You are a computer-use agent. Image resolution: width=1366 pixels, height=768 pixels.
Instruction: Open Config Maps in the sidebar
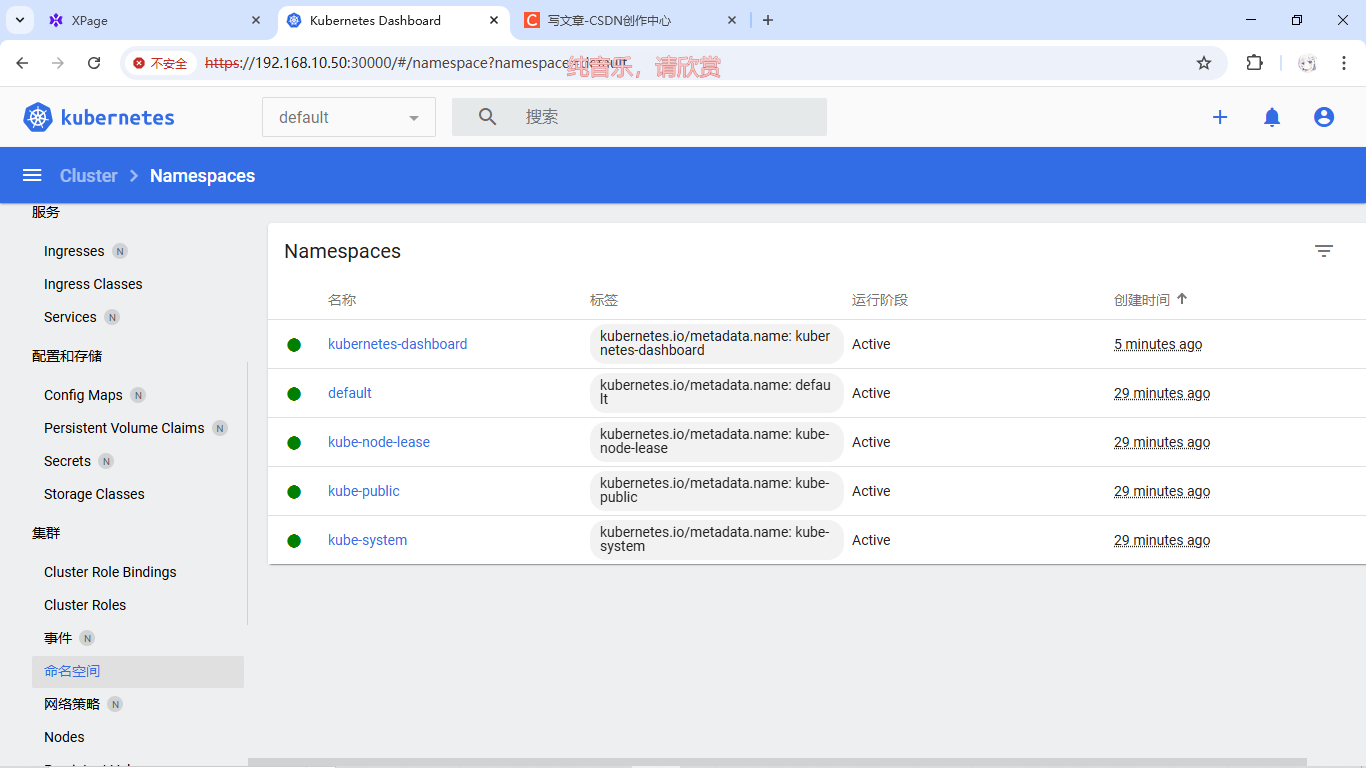[83, 395]
